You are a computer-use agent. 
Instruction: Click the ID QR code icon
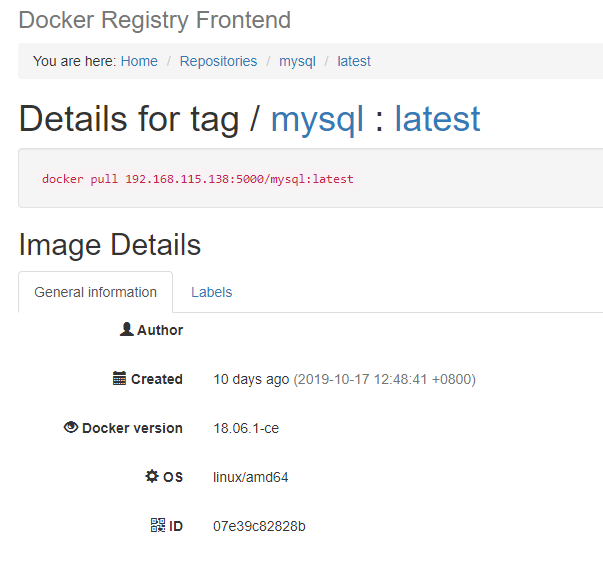point(158,525)
